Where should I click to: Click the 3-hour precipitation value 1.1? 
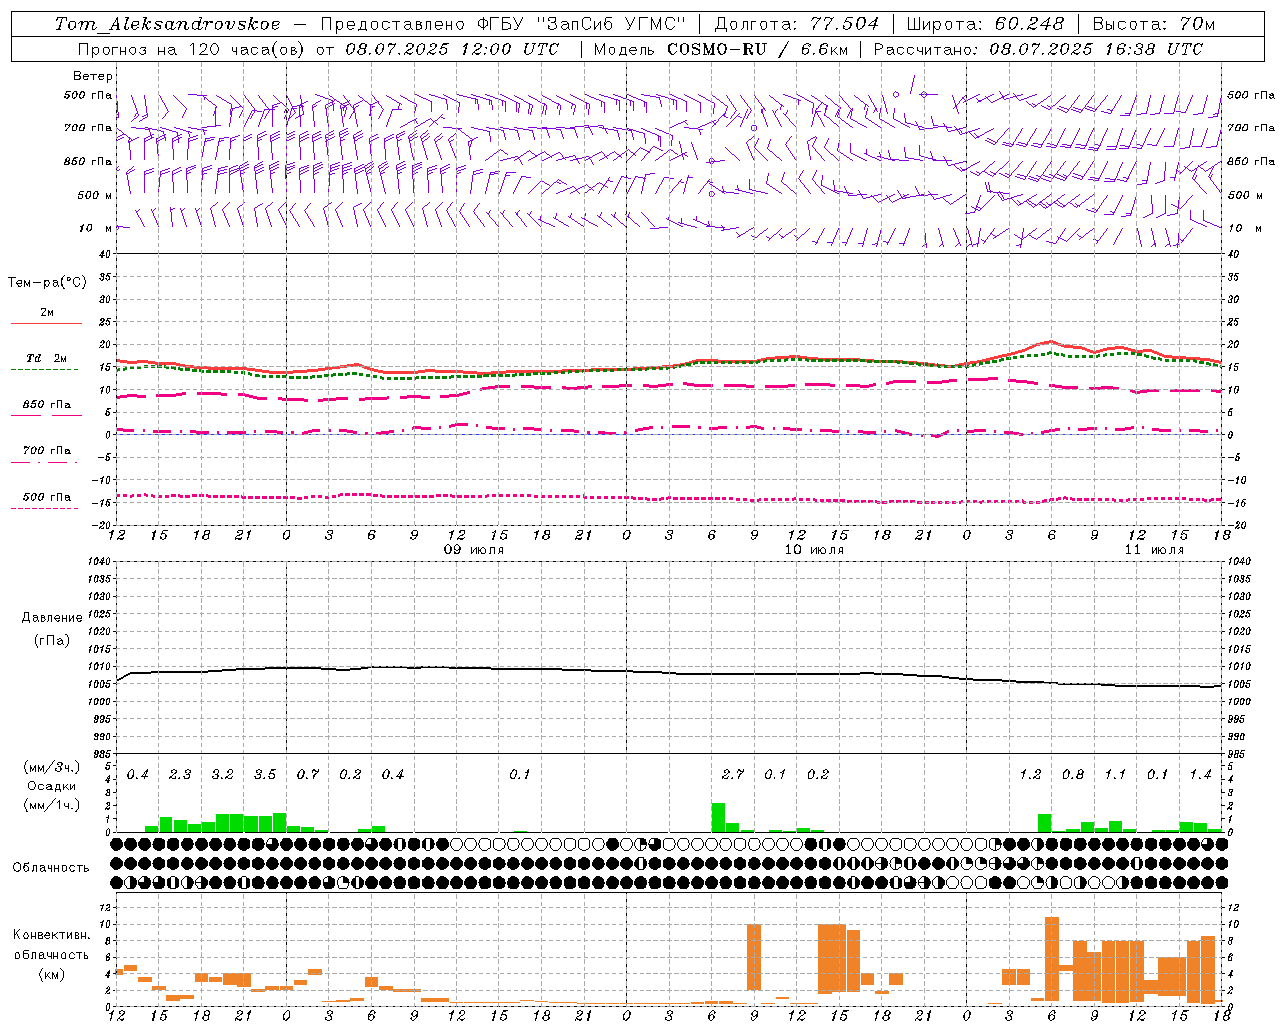[1115, 775]
